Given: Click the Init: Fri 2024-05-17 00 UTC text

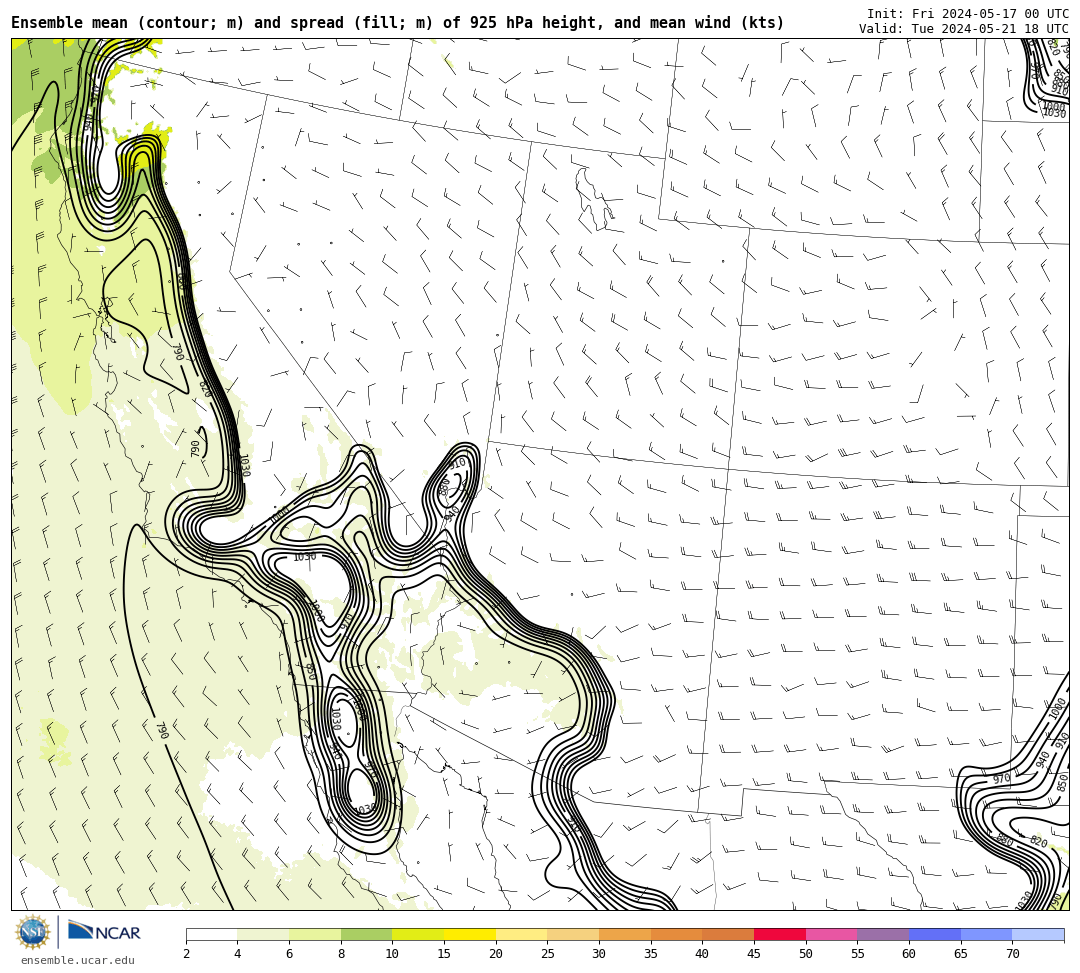Looking at the screenshot, I should click(968, 14).
